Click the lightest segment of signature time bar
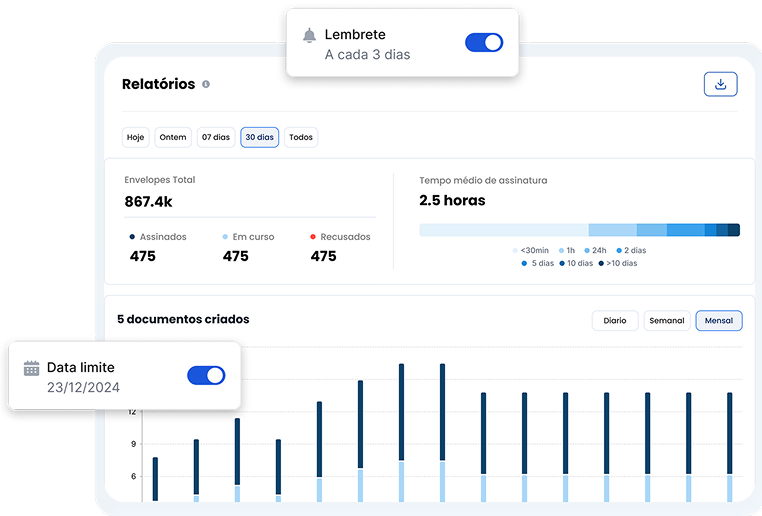The height and width of the screenshot is (516, 762). pyautogui.click(x=504, y=230)
